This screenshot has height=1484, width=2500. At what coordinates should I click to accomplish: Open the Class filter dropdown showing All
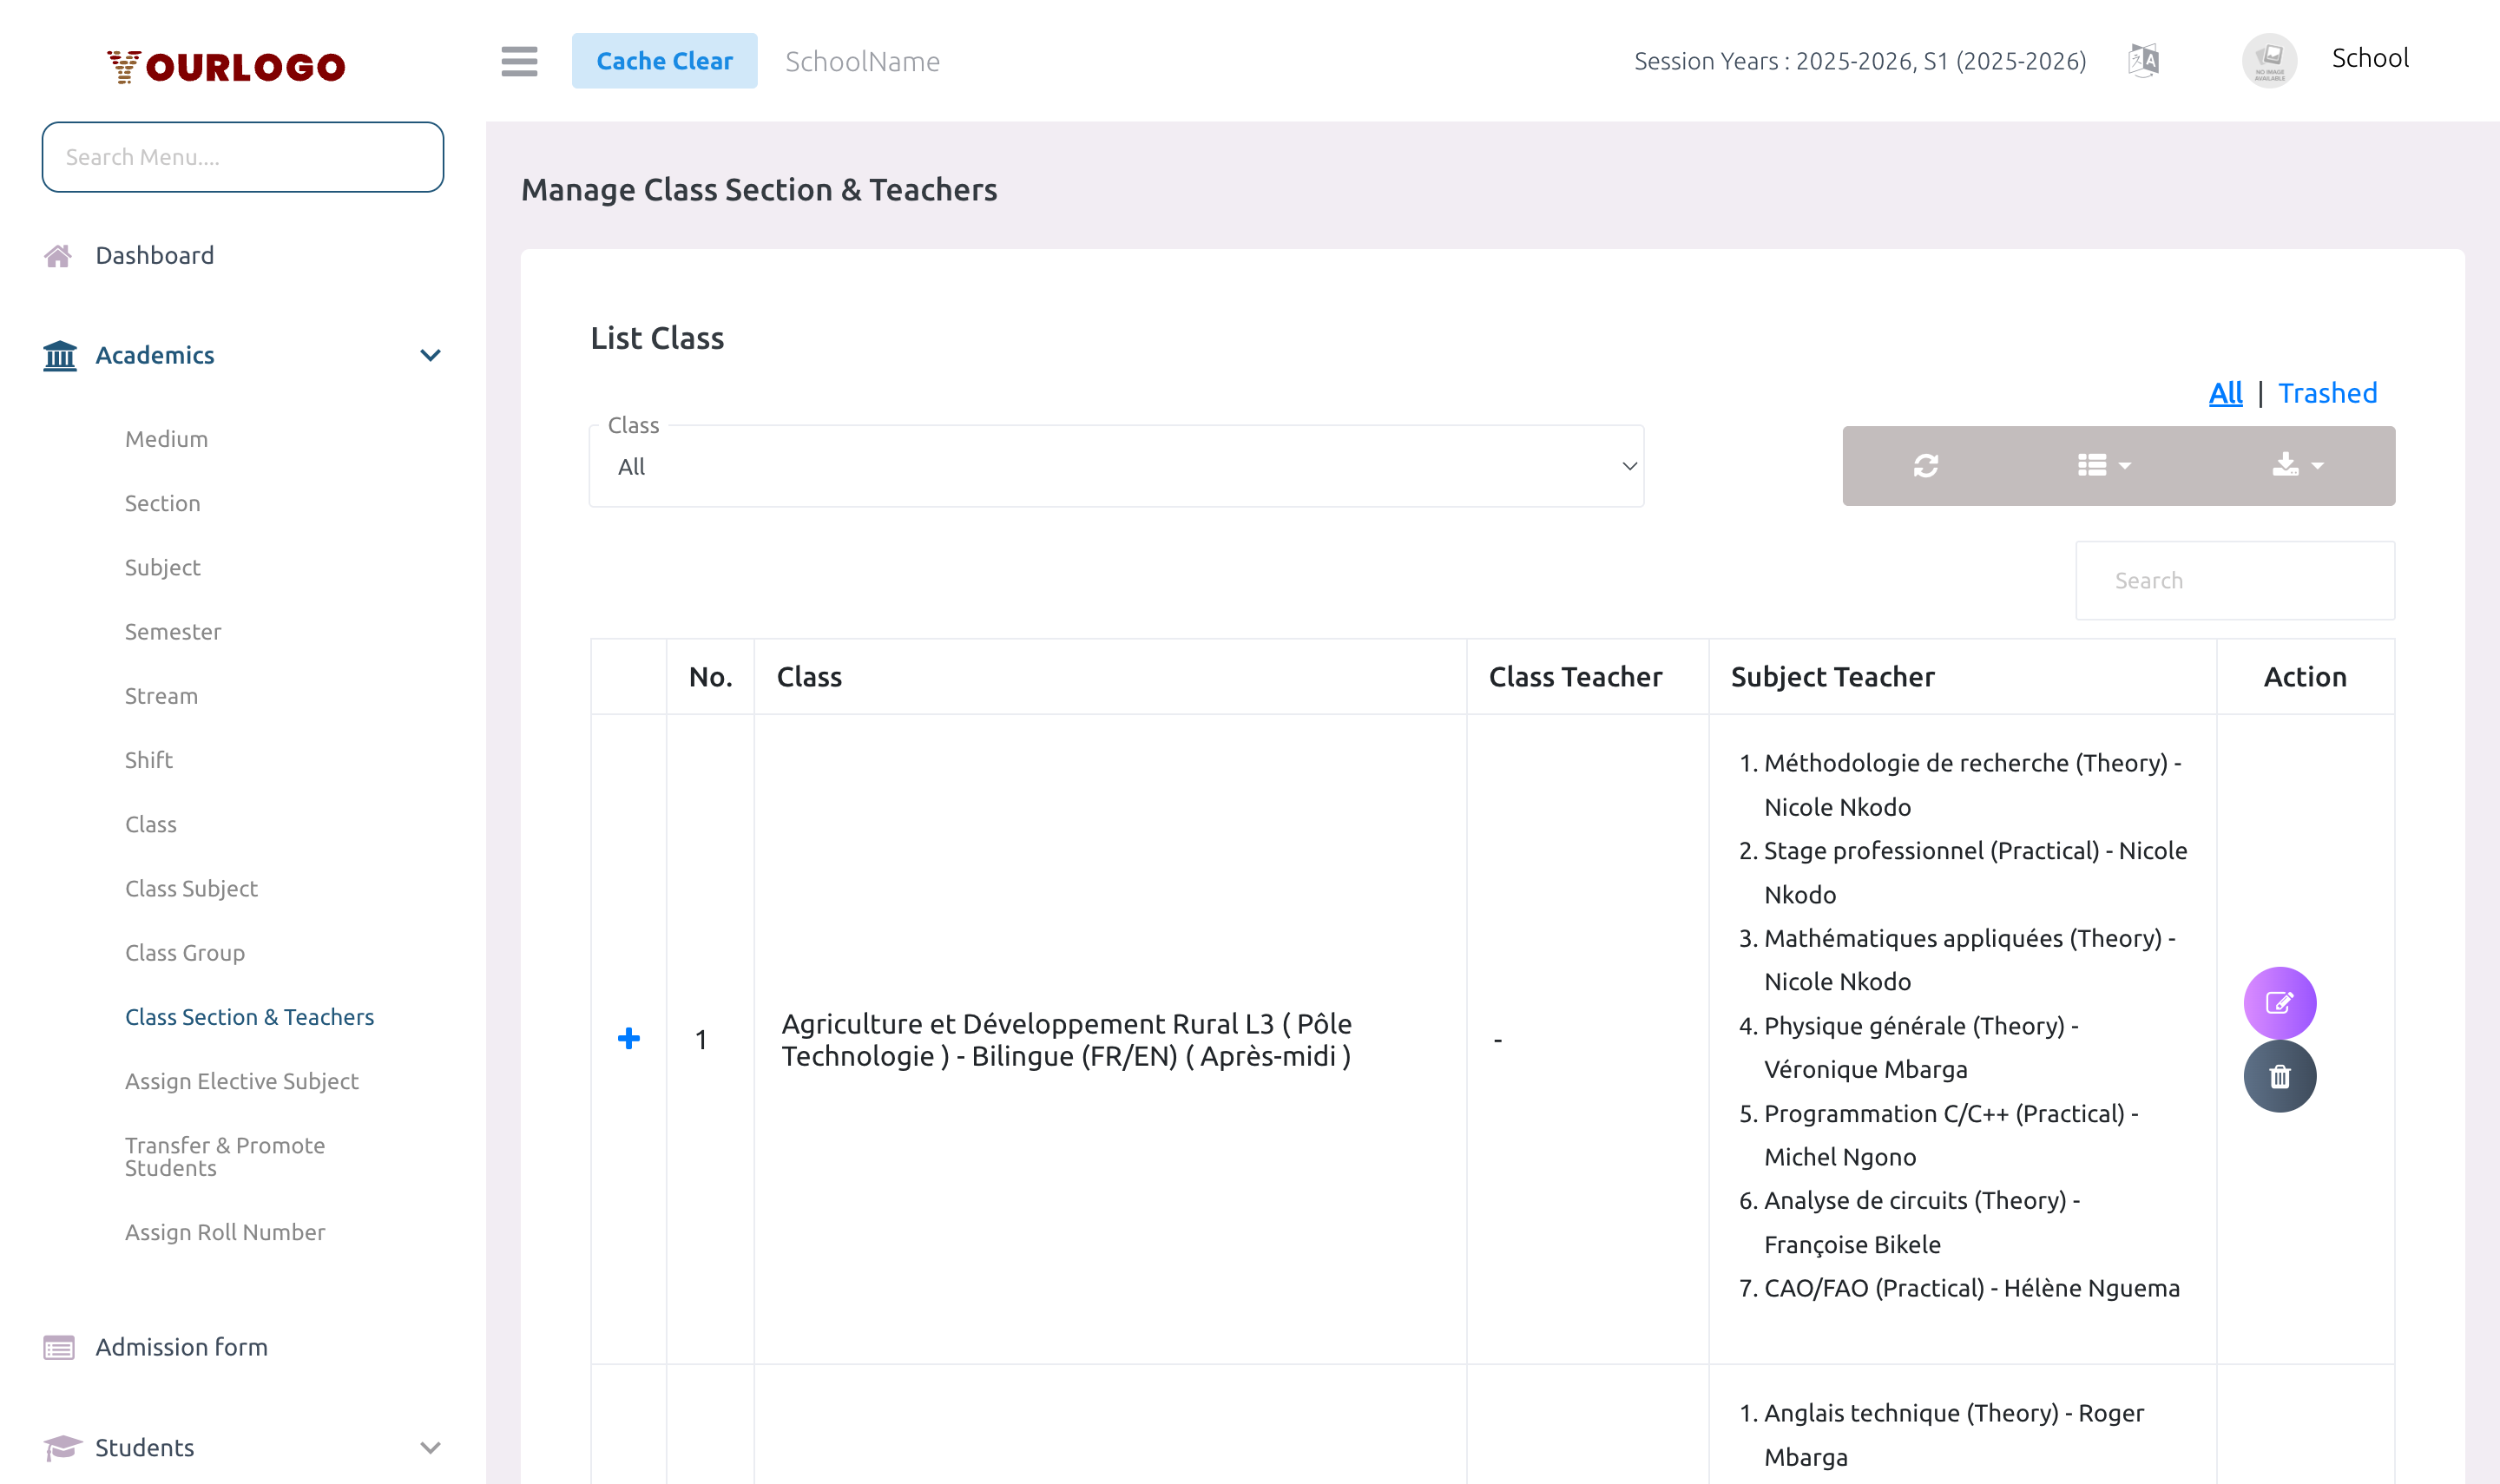(x=1116, y=466)
